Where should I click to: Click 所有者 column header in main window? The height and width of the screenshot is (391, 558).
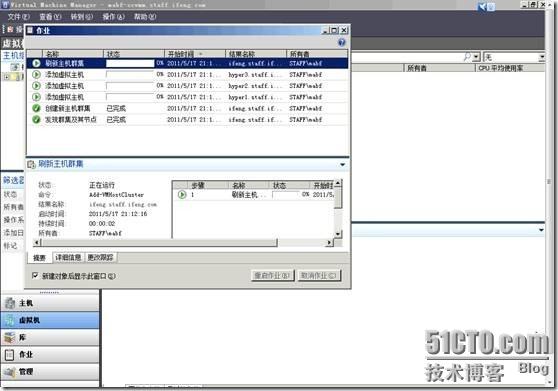[x=440, y=68]
